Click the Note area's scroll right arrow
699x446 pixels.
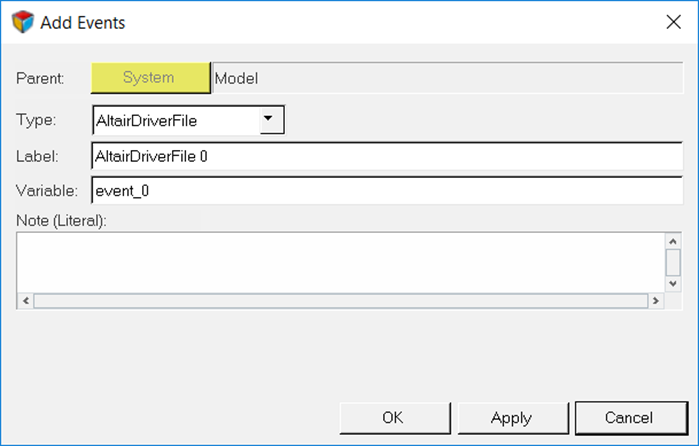click(655, 301)
